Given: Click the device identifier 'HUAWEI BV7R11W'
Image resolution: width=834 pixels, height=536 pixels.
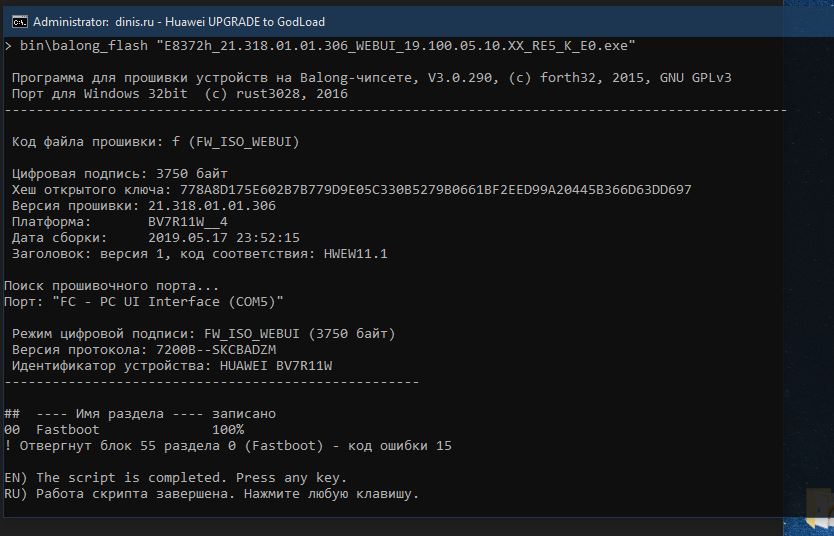Looking at the screenshot, I should pos(276,366).
